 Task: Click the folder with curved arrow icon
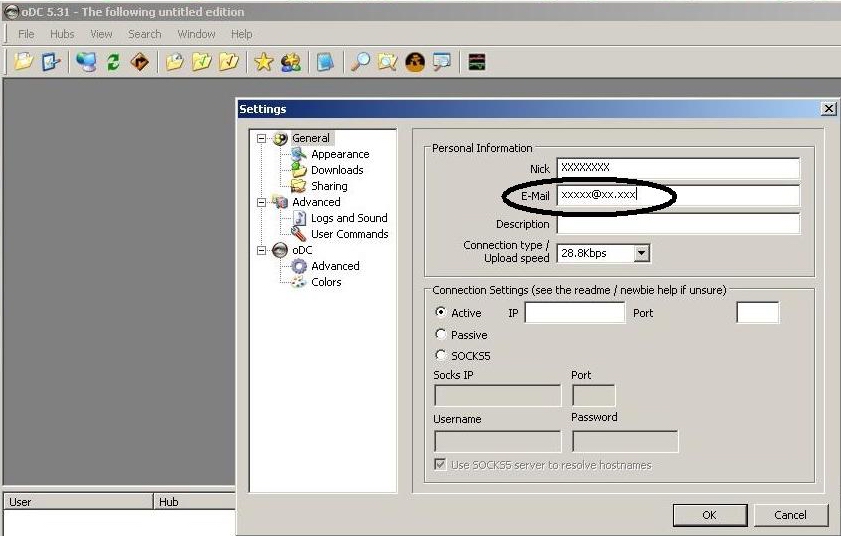(x=175, y=62)
